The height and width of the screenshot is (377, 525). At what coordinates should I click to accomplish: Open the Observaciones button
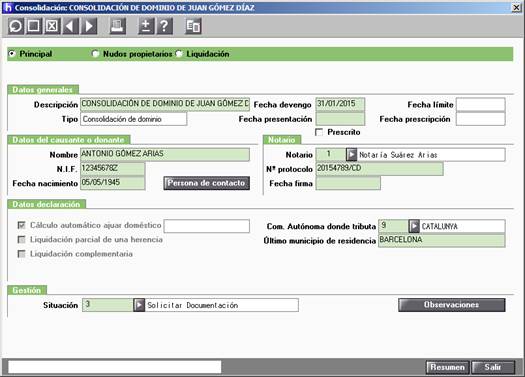coord(452,305)
